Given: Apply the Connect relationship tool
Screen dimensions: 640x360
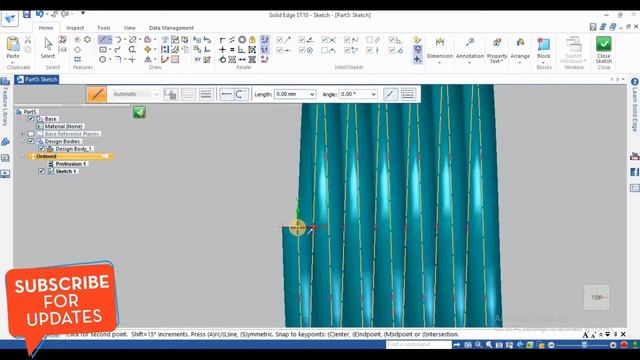Looking at the screenshot, I should coord(222,40).
